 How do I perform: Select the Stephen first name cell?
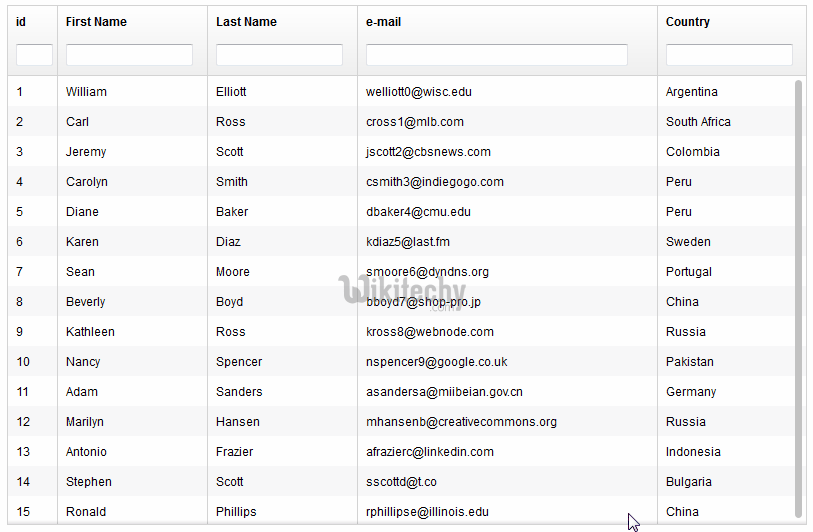[89, 482]
